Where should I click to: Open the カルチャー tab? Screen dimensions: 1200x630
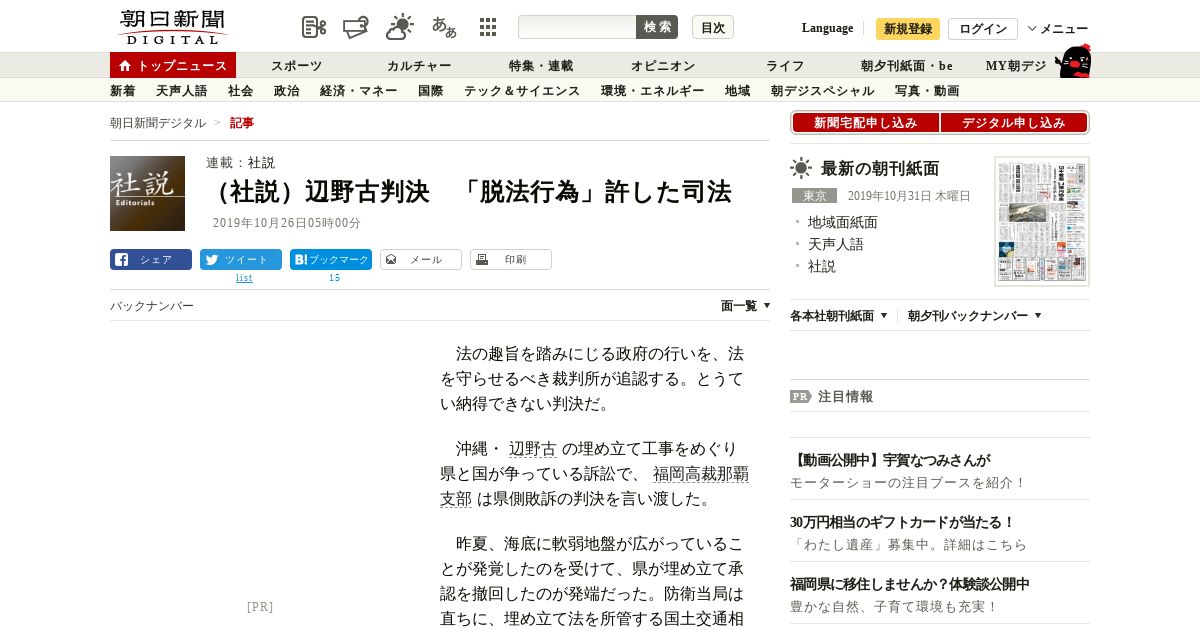(x=419, y=65)
